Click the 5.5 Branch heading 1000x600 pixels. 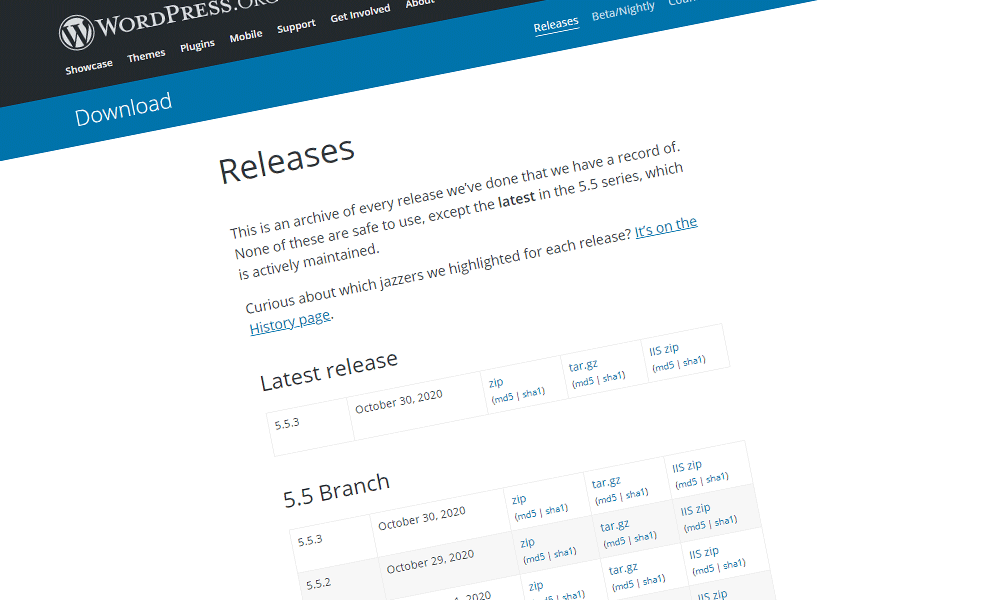[336, 490]
